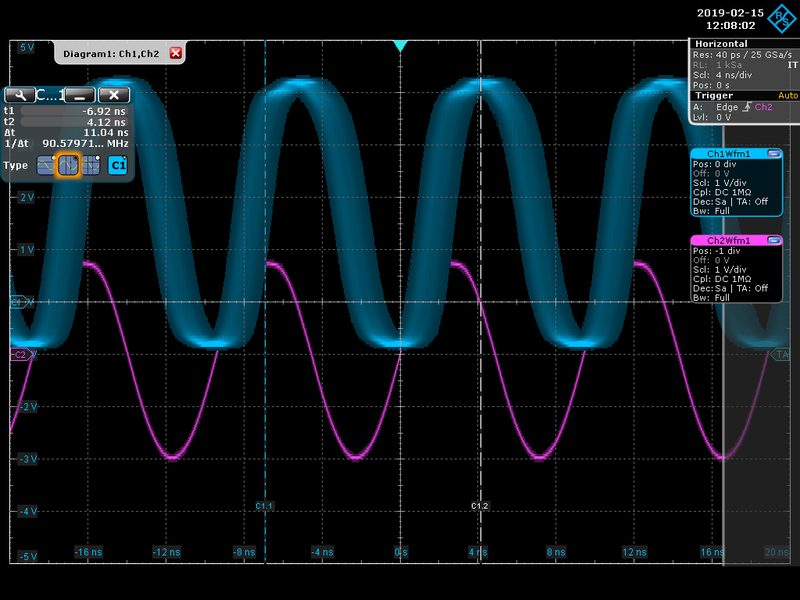The height and width of the screenshot is (600, 800).
Task: Minimize the cursor results box
Action: coord(81,94)
